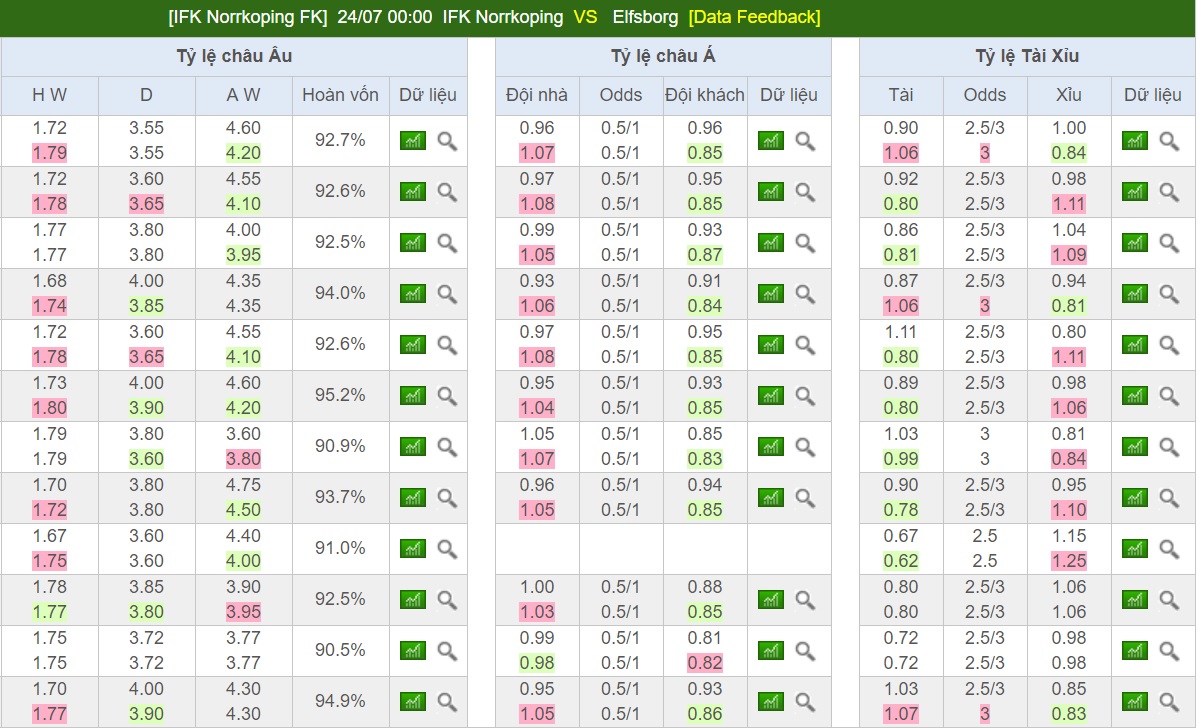Click magnifier for Tài Xỉu row 1.03 / 0.85
The width and height of the screenshot is (1198, 728).
[x=1169, y=701]
